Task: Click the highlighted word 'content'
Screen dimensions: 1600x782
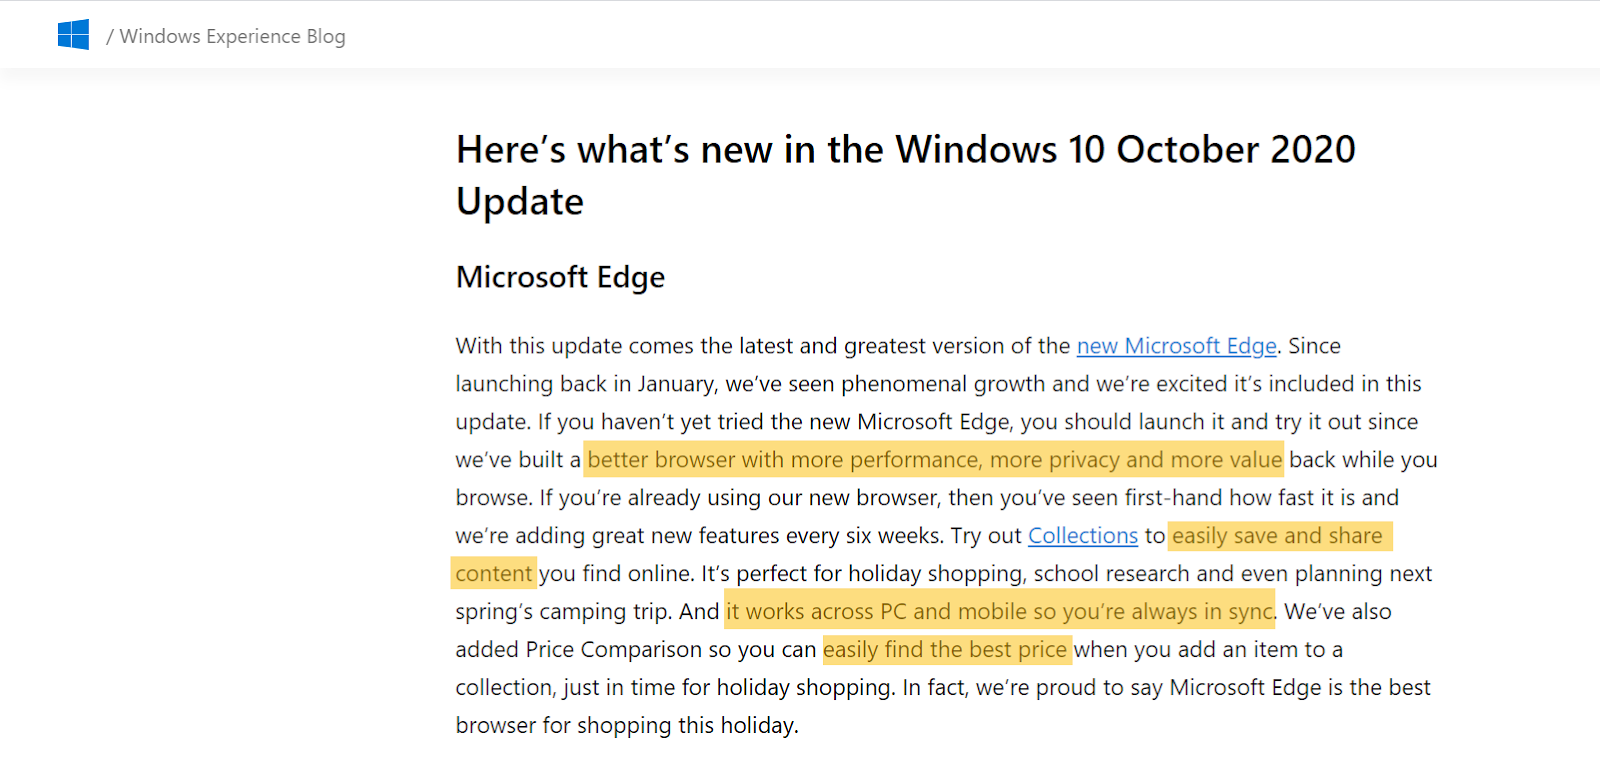Action: coord(493,574)
